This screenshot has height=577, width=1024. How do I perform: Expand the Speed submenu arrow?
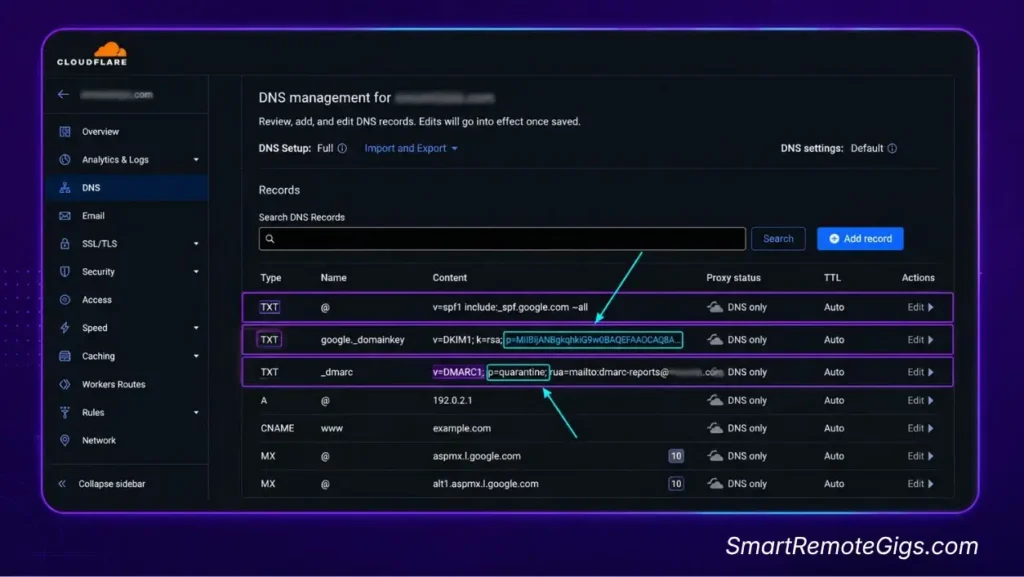click(x=196, y=328)
